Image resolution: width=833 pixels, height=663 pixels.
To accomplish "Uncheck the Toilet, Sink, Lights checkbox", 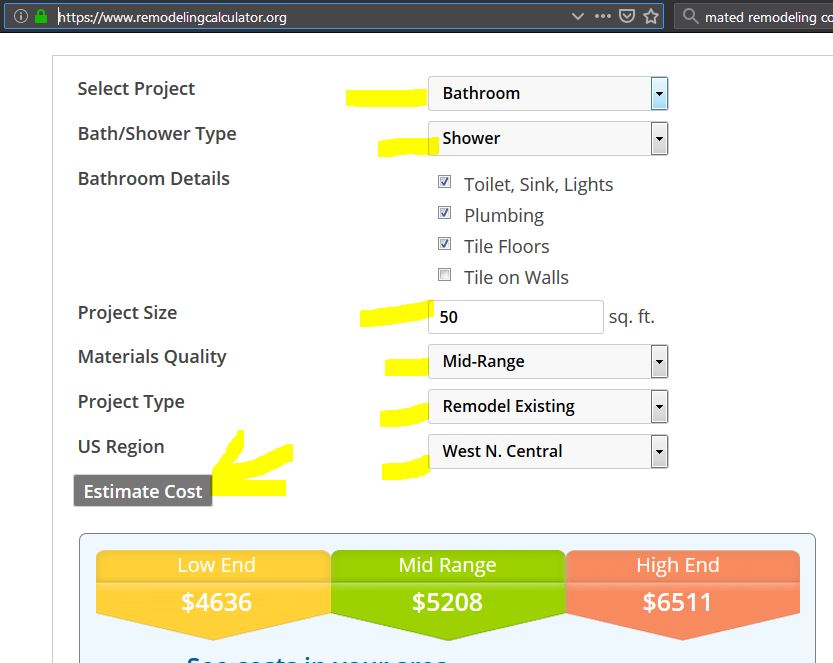I will point(445,182).
